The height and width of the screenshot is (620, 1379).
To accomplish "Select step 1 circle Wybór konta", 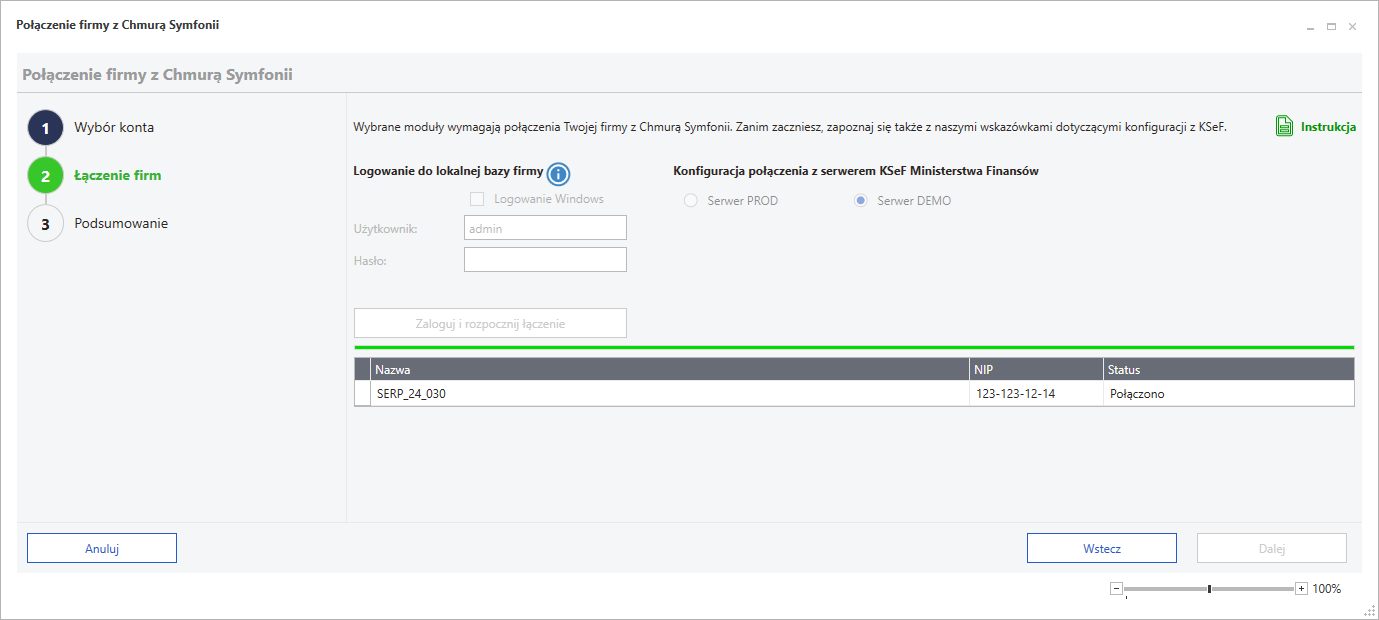I will coord(45,128).
